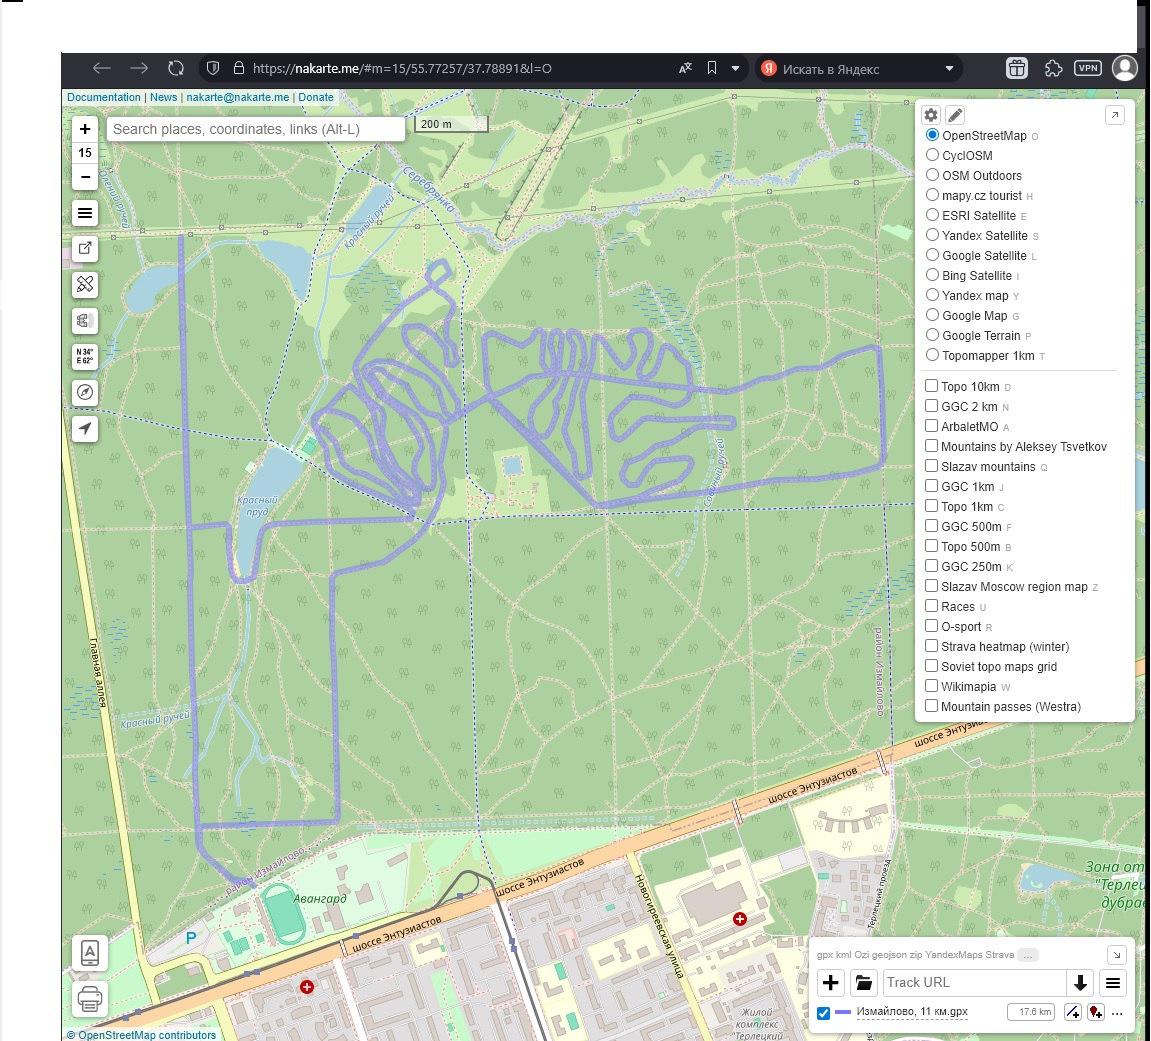Open the external maps link icon
Viewport: 1151px width, 1041px height.
tap(85, 249)
